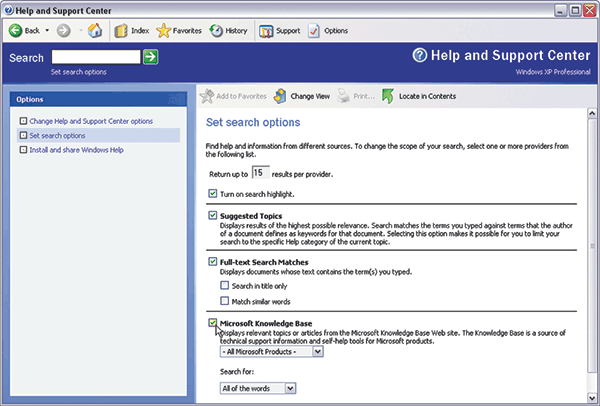Go to Home using the house icon

tap(95, 31)
